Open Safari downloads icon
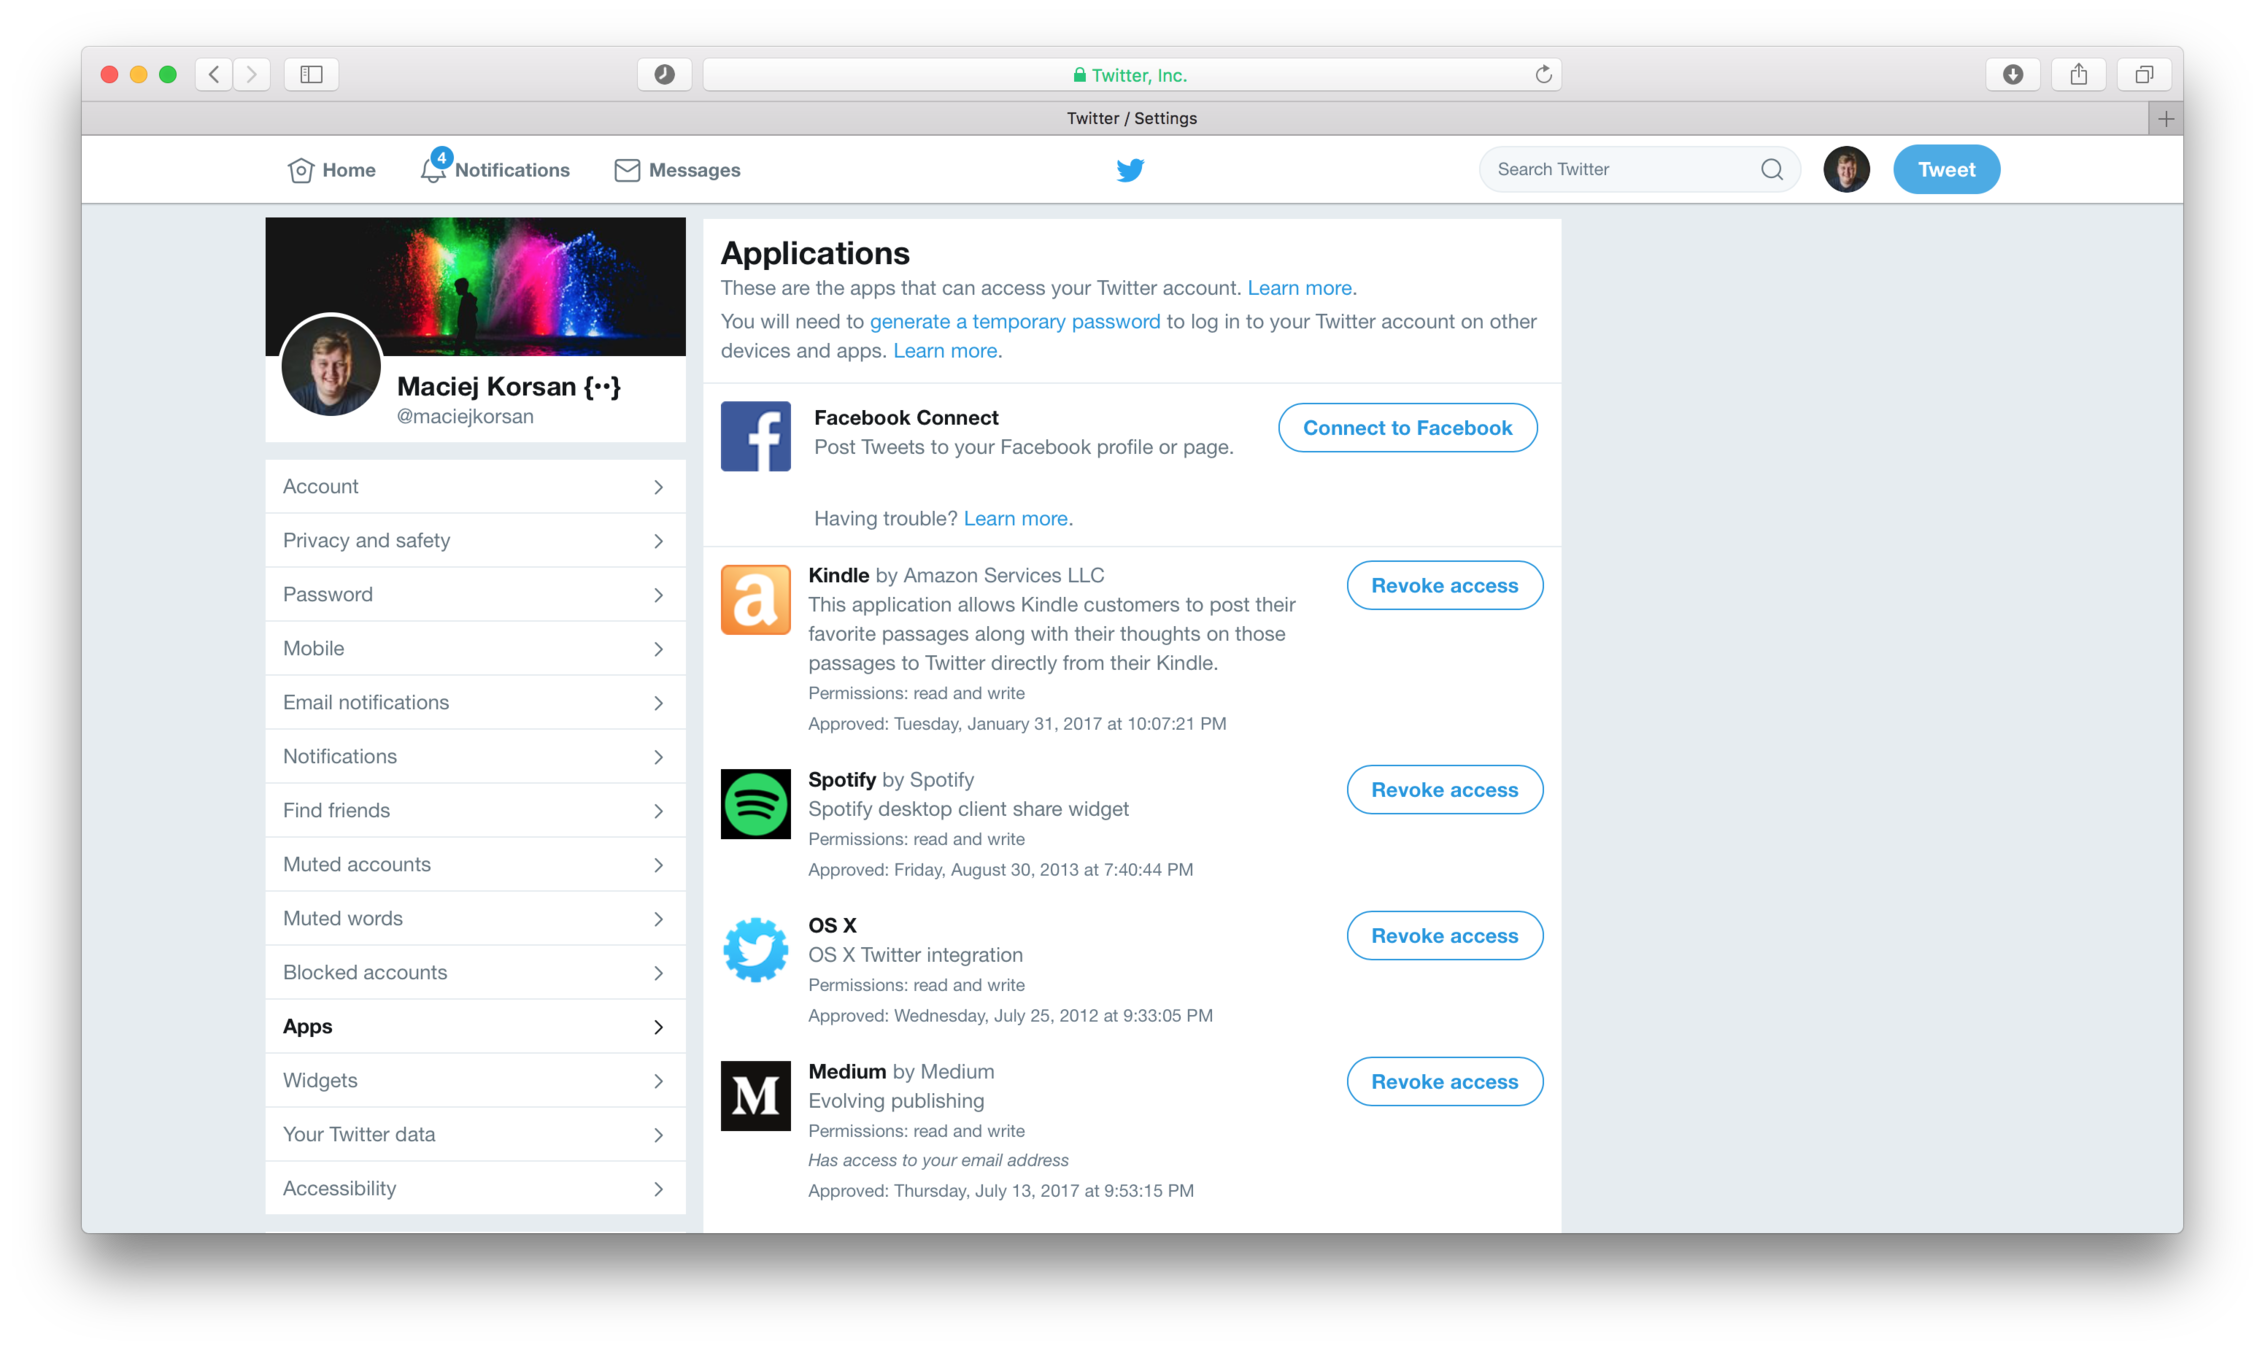Image resolution: width=2265 pixels, height=1350 pixels. 2013,75
